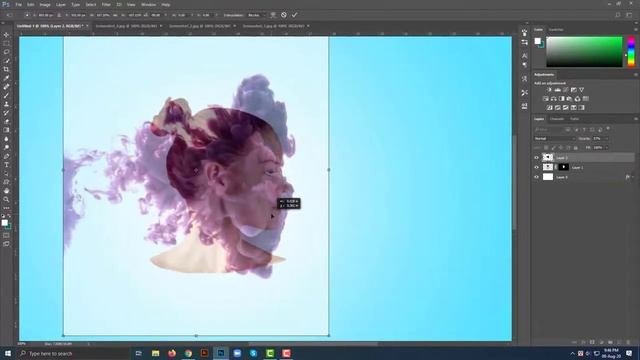
Task: Select the Rectangular Marquee tool
Action: point(6,43)
